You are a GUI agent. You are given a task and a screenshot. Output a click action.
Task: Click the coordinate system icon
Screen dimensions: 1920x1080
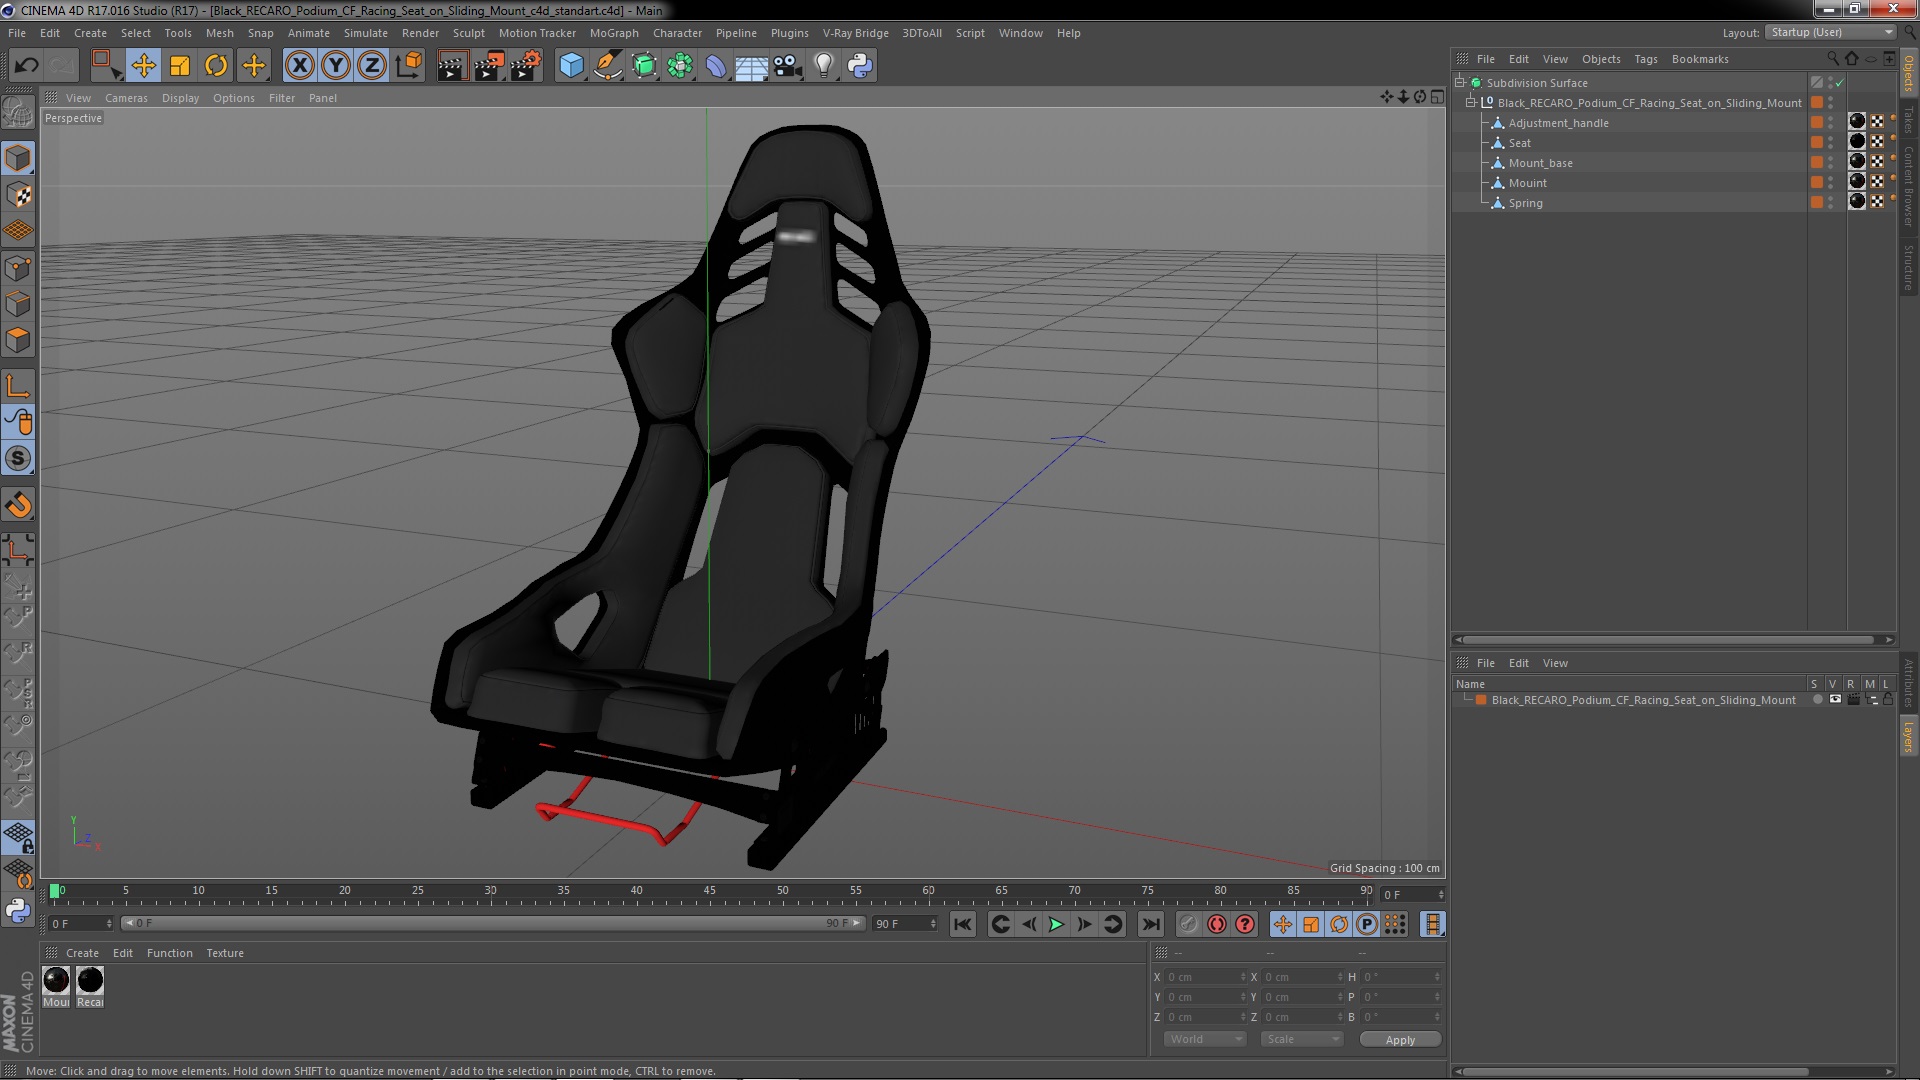tap(408, 66)
